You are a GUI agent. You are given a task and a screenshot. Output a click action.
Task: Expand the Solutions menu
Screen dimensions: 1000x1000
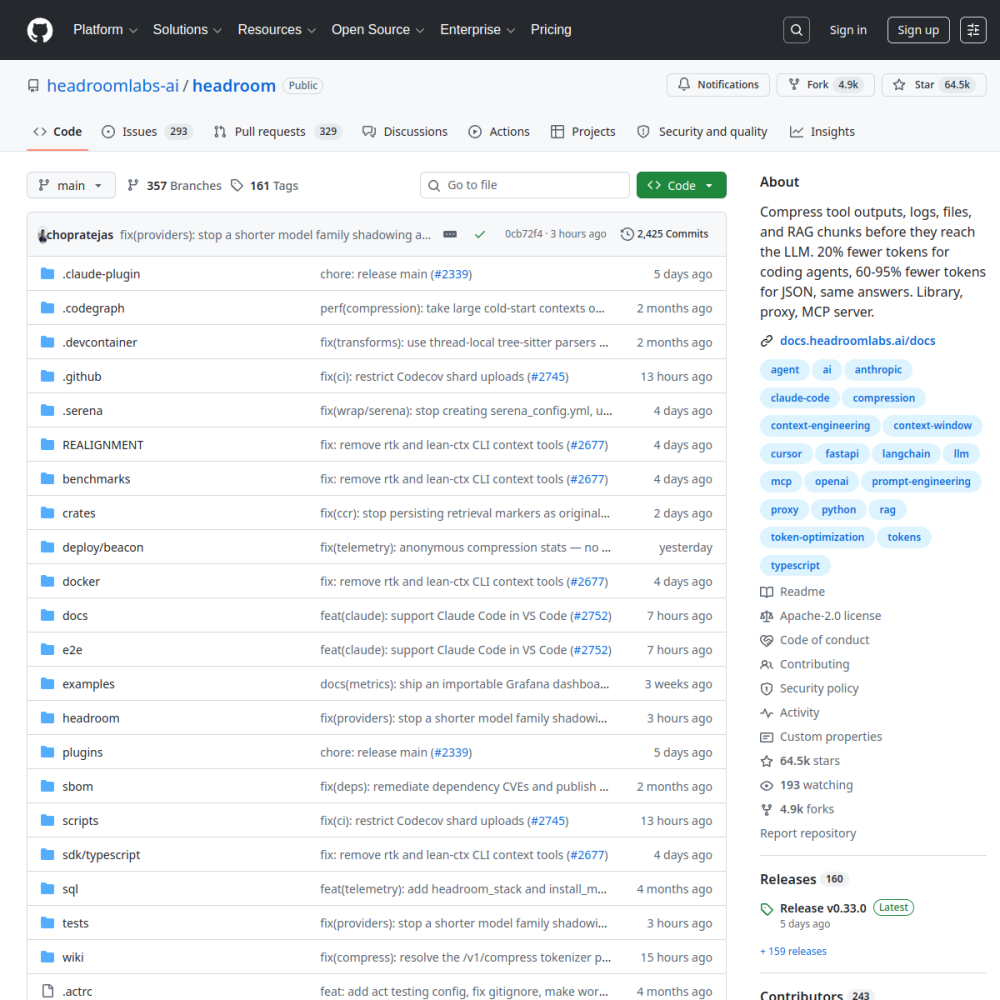[x=187, y=30]
